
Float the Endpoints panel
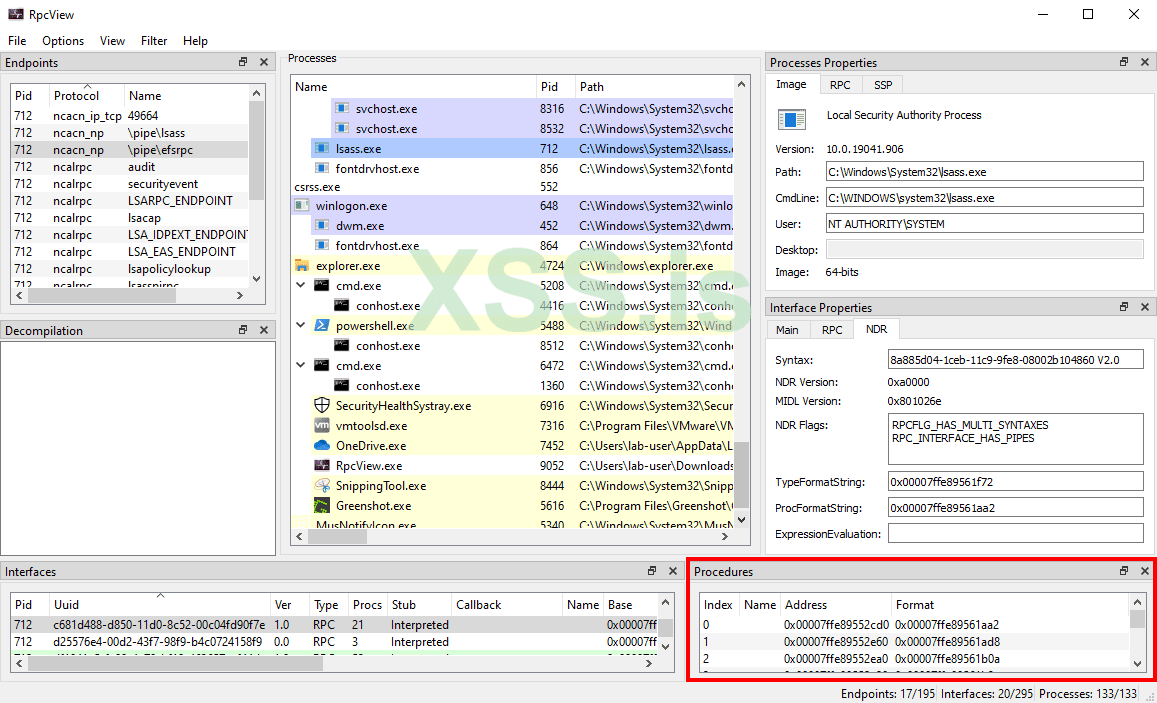click(243, 62)
